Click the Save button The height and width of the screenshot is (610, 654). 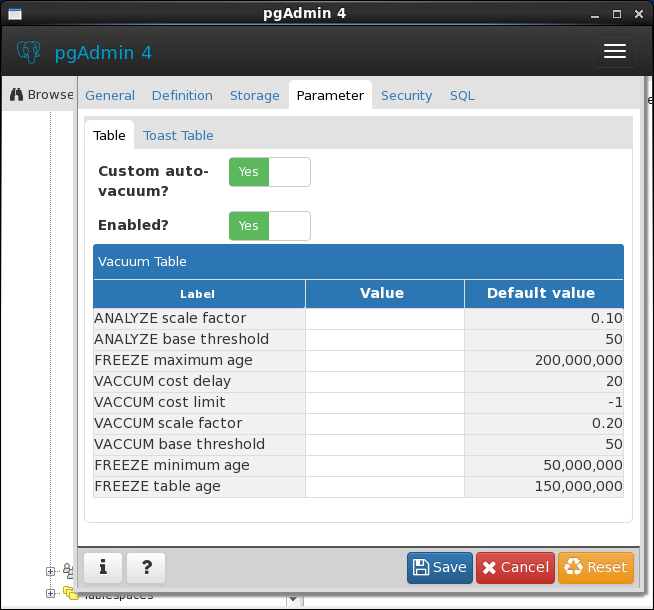(x=440, y=567)
